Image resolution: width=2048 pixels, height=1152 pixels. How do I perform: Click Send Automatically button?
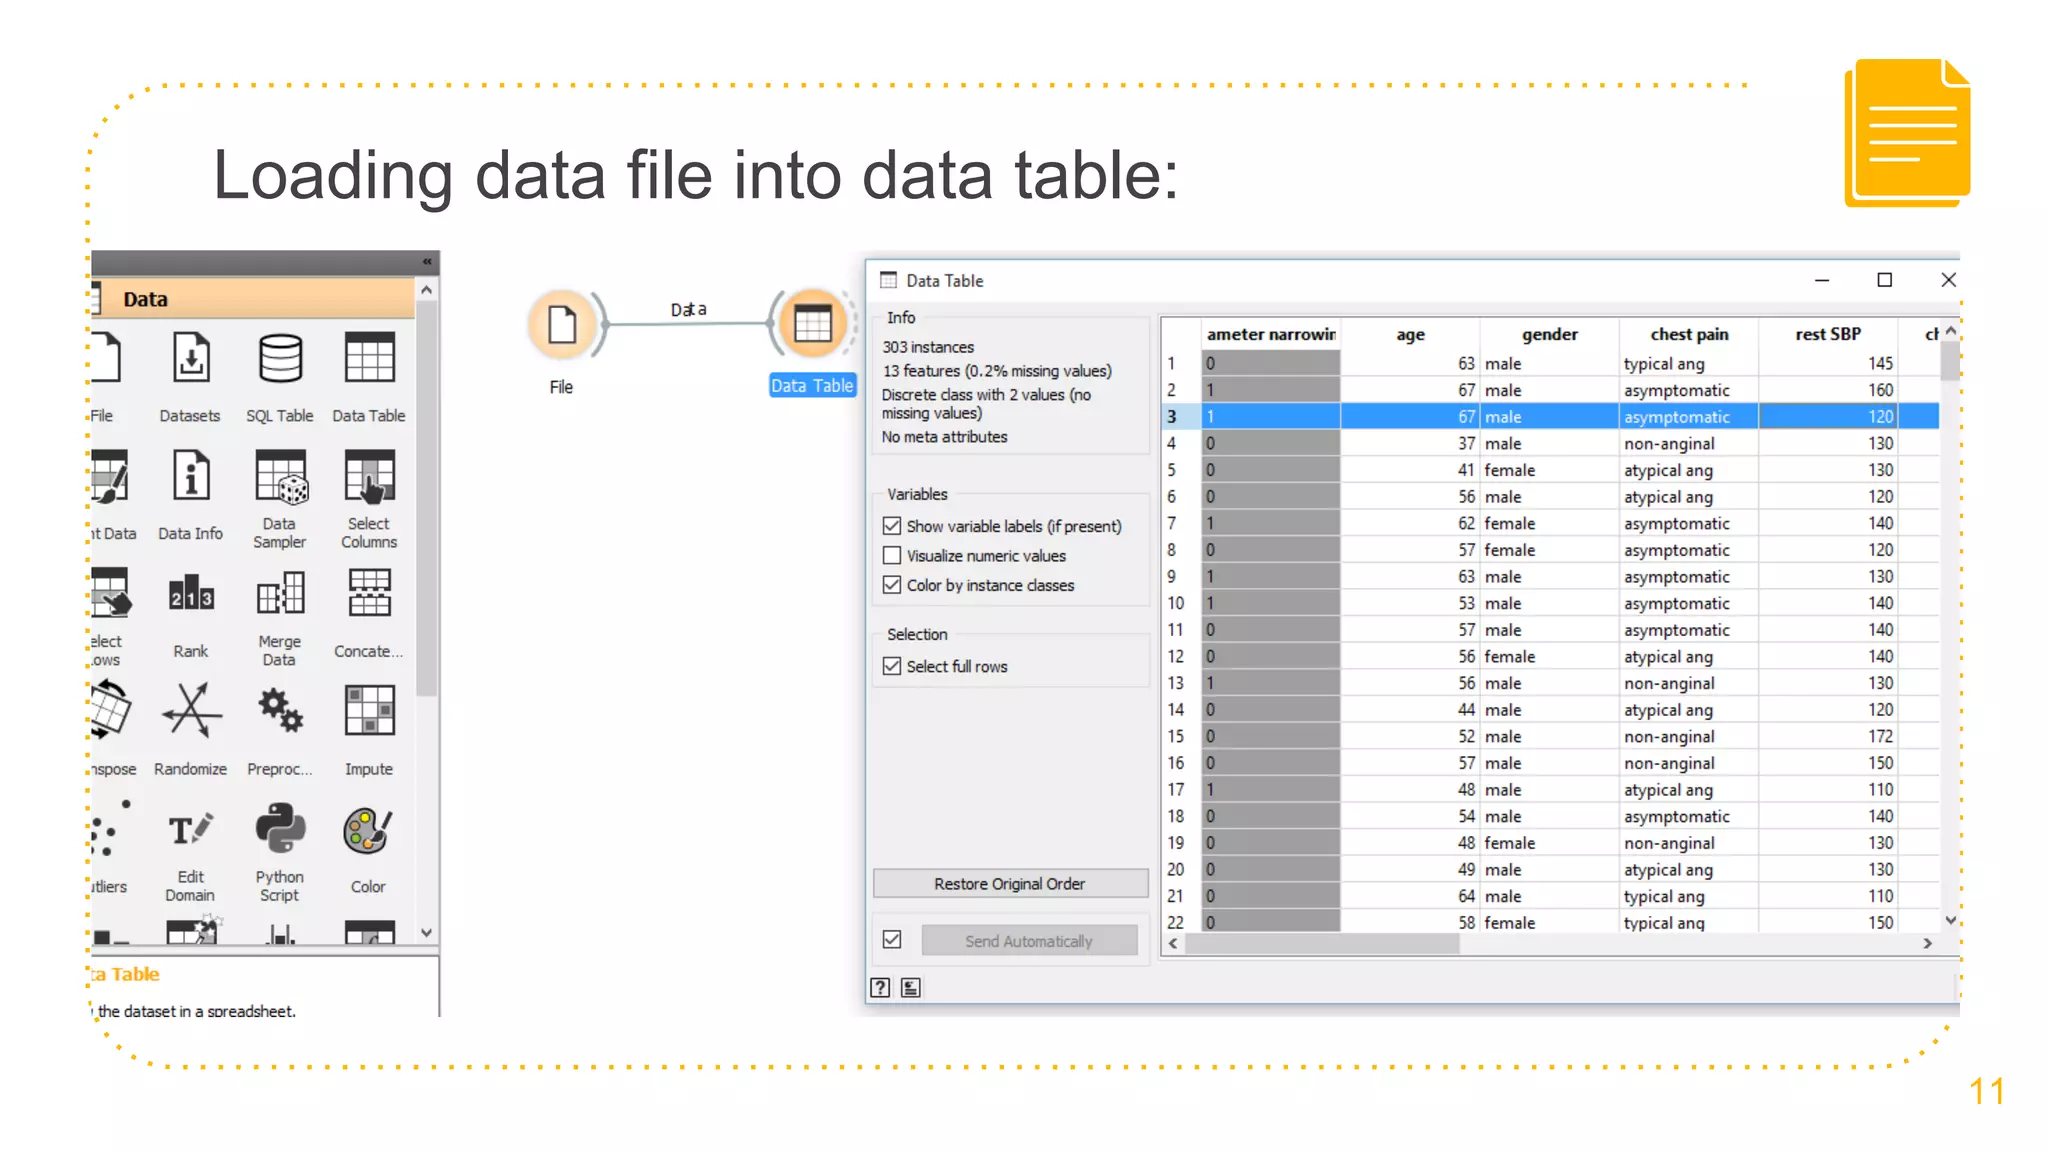(1028, 941)
